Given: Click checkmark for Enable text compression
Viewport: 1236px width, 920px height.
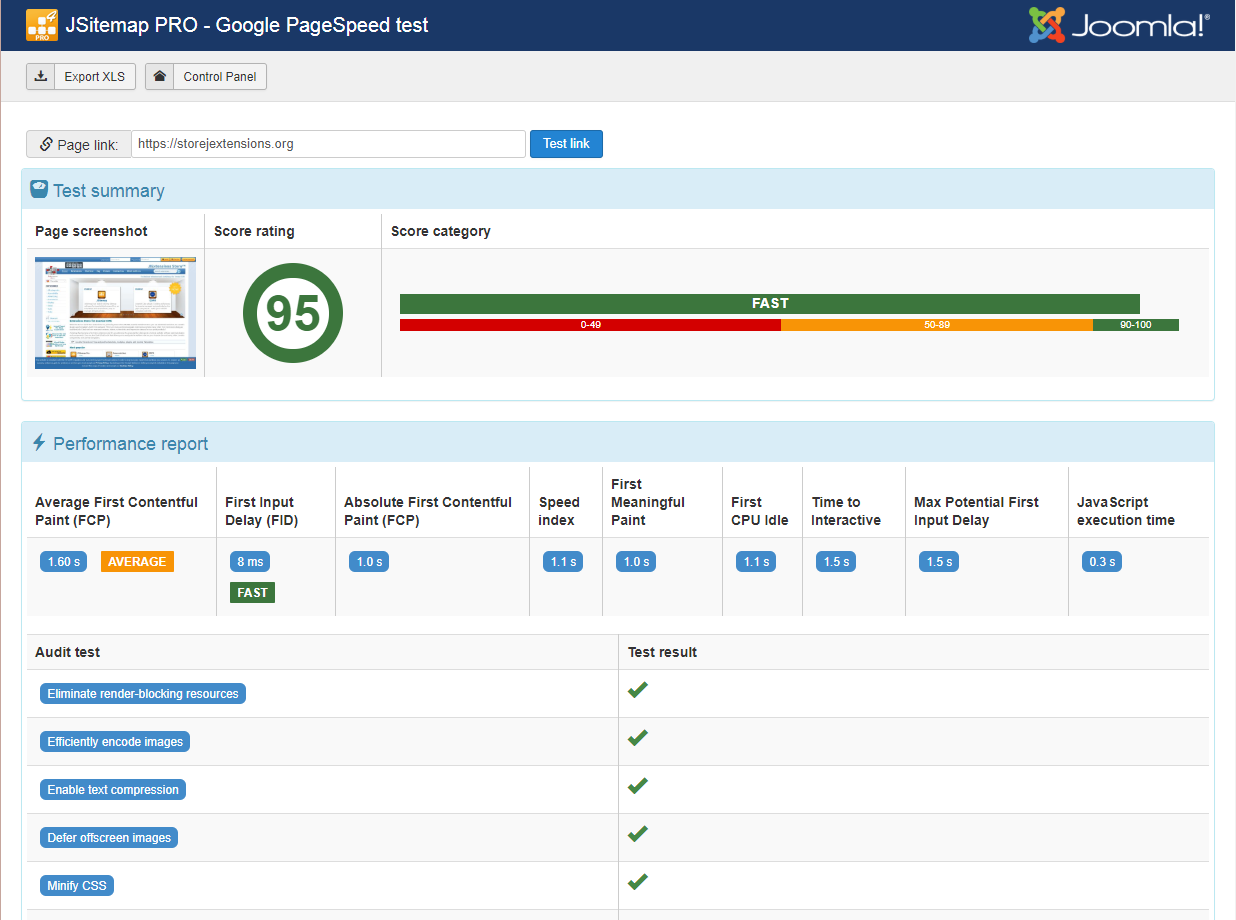Looking at the screenshot, I should click(638, 786).
